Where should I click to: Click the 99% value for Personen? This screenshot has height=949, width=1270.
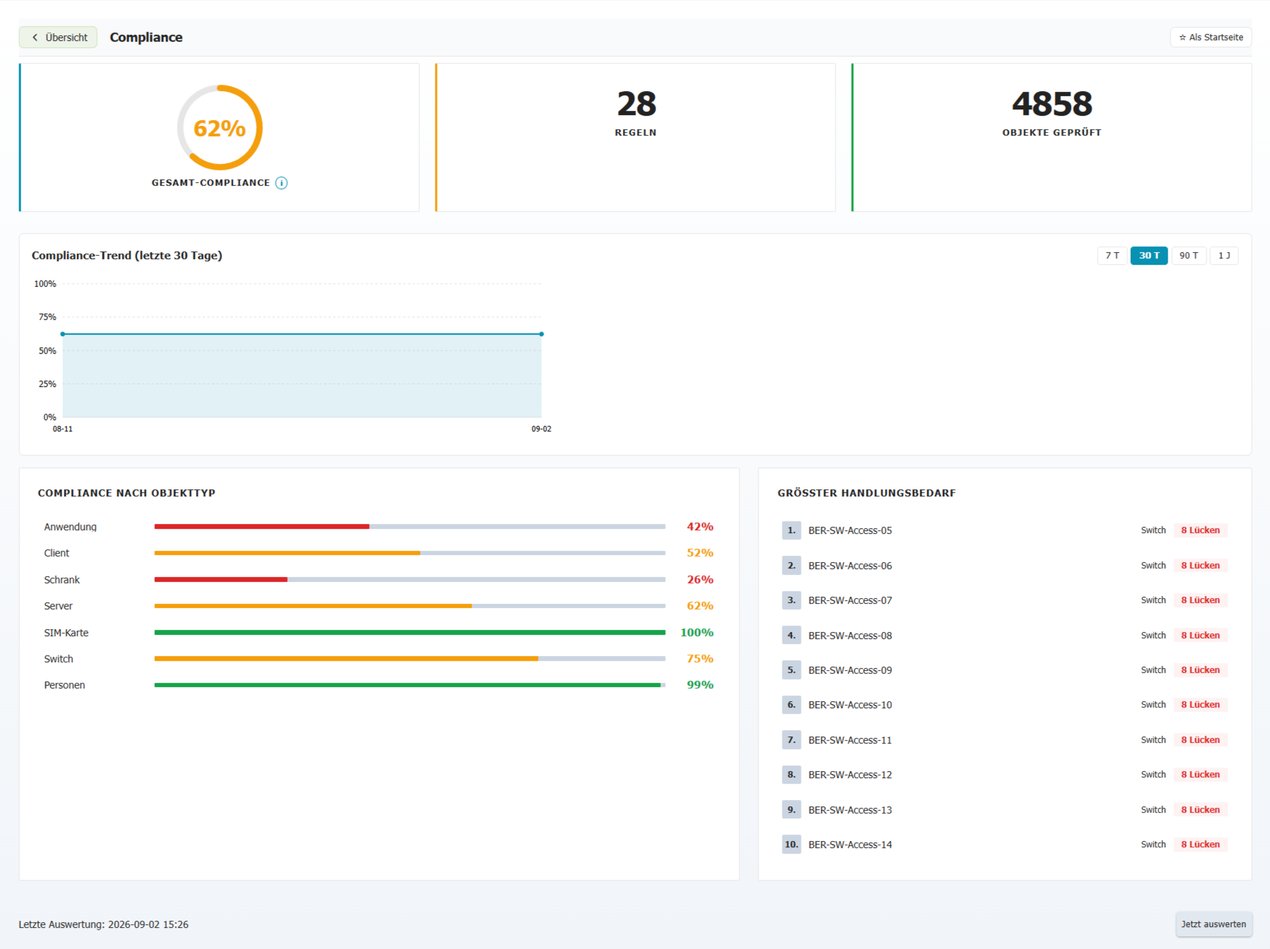coord(699,685)
